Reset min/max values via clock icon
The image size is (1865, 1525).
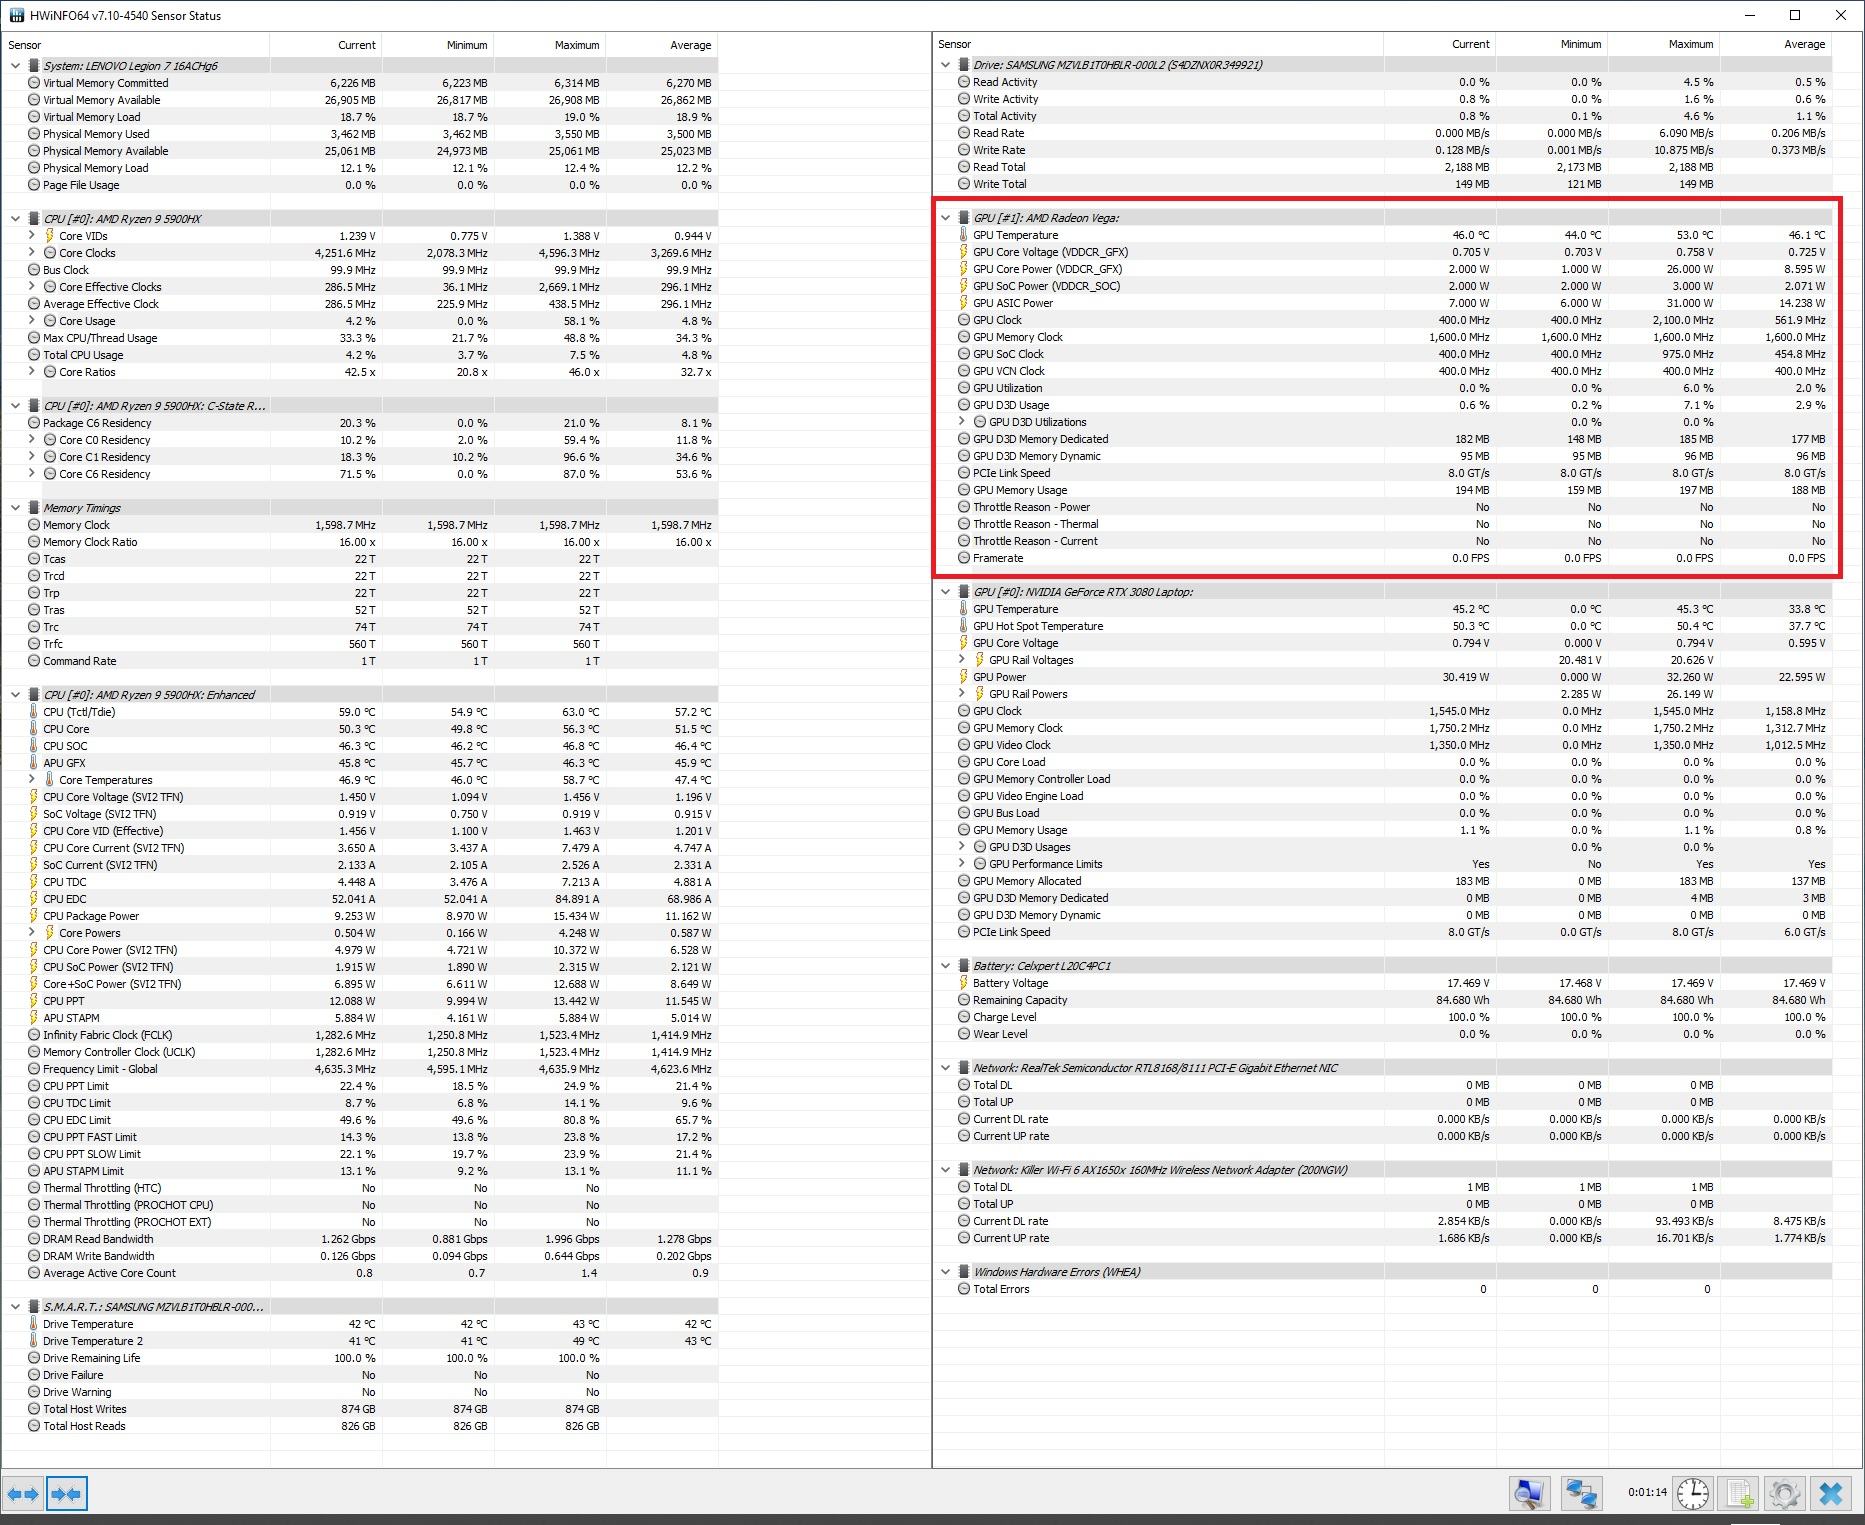pyautogui.click(x=1692, y=1494)
